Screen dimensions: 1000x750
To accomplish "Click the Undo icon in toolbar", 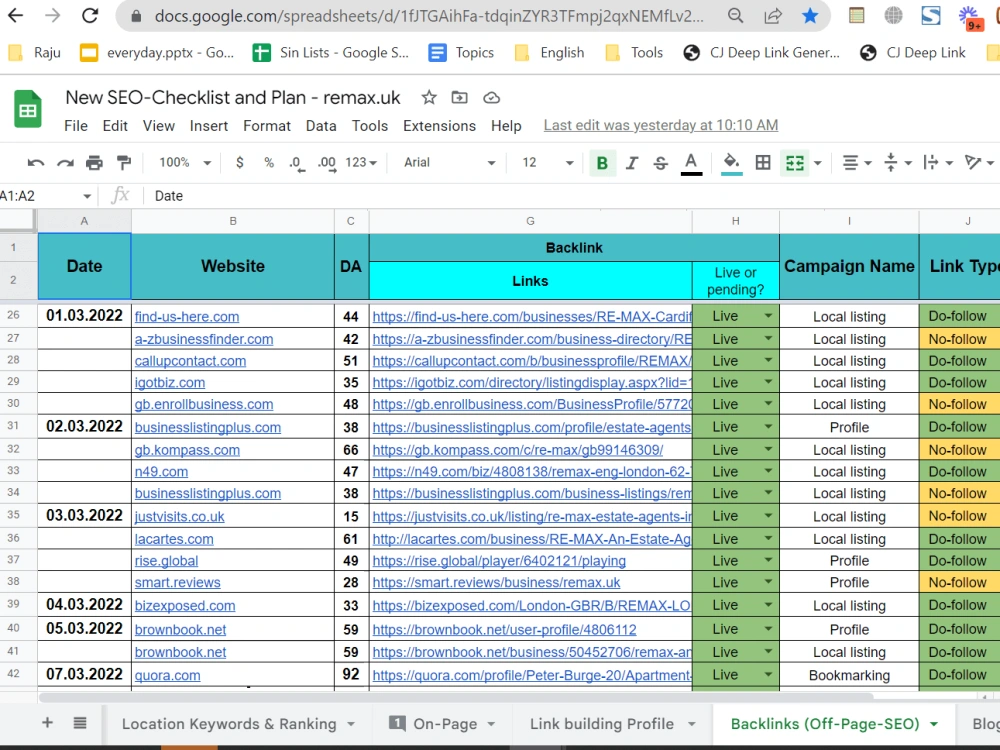I will [36, 163].
